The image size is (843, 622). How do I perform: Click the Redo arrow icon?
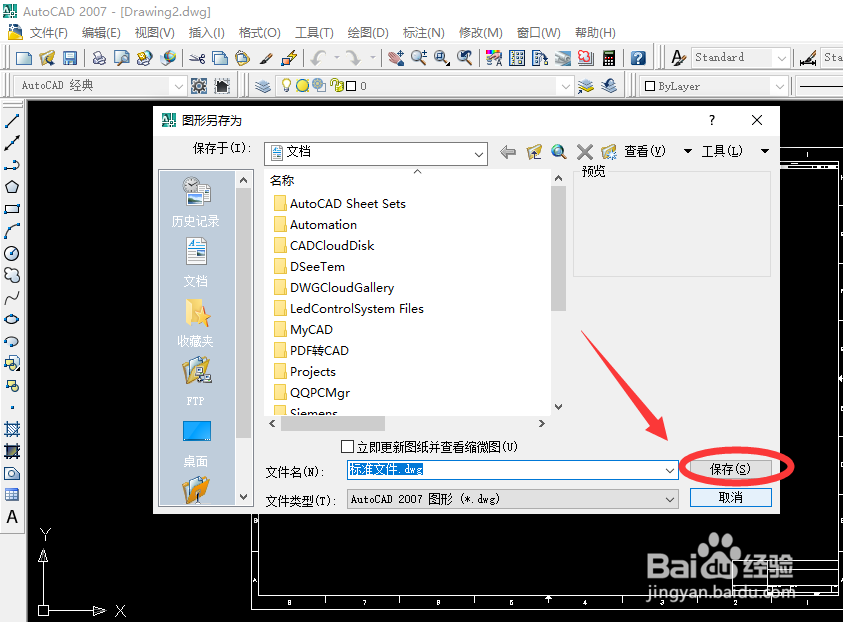click(353, 58)
